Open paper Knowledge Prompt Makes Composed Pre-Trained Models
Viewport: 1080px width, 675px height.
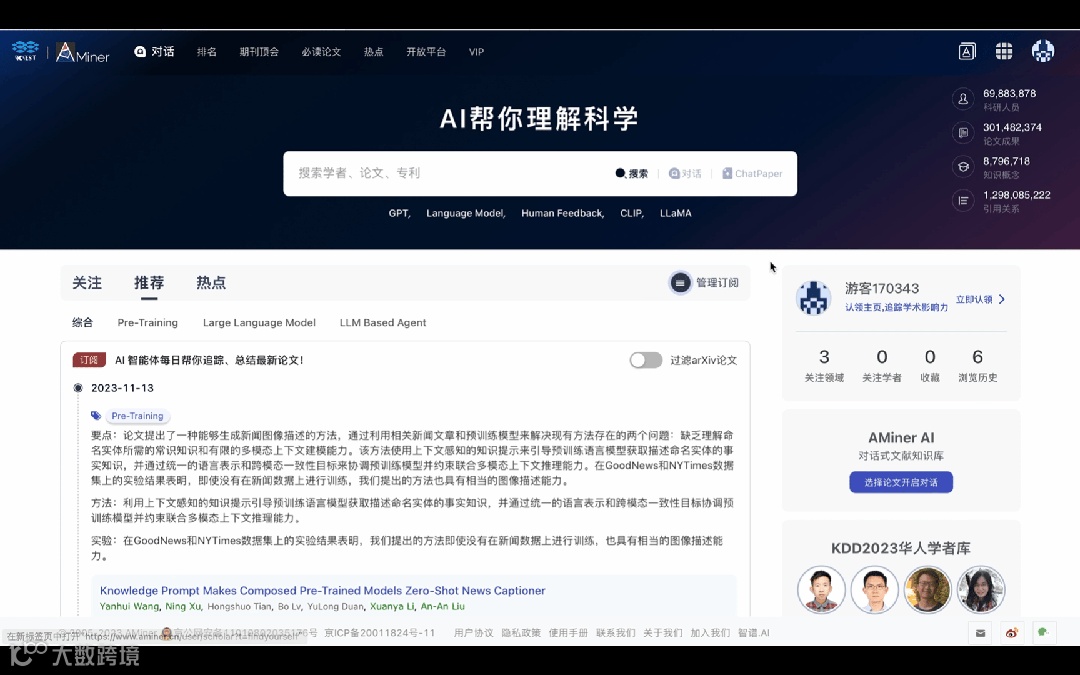[322, 590]
